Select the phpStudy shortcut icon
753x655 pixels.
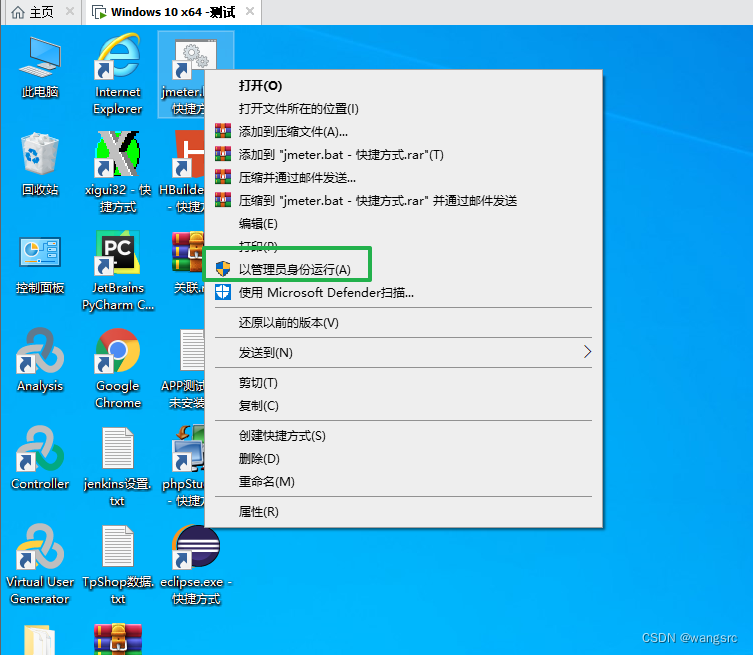pos(189,449)
